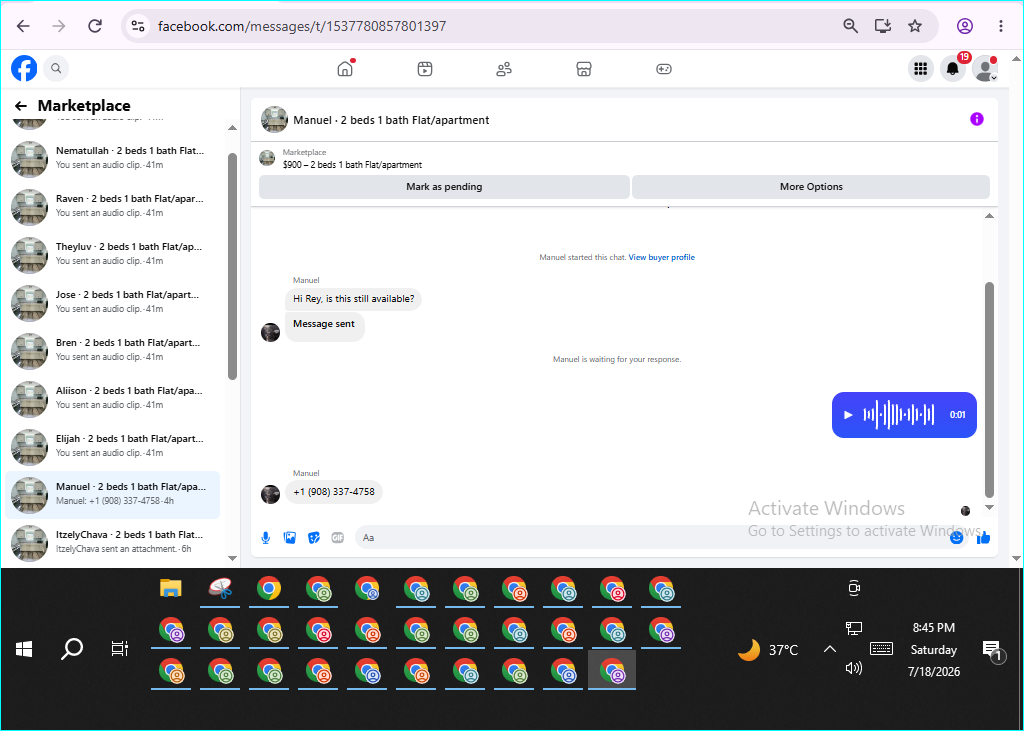Open the Chrome profile icon
The image size is (1024, 731).
pos(965,26)
